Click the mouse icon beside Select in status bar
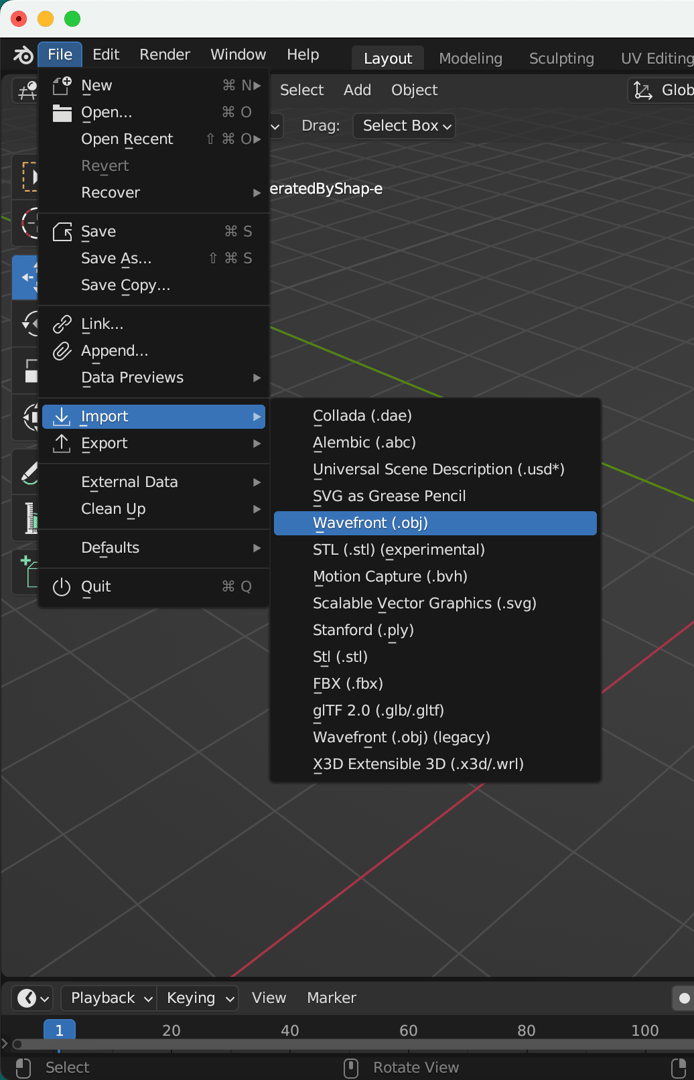This screenshot has height=1080, width=694. (x=23, y=1068)
